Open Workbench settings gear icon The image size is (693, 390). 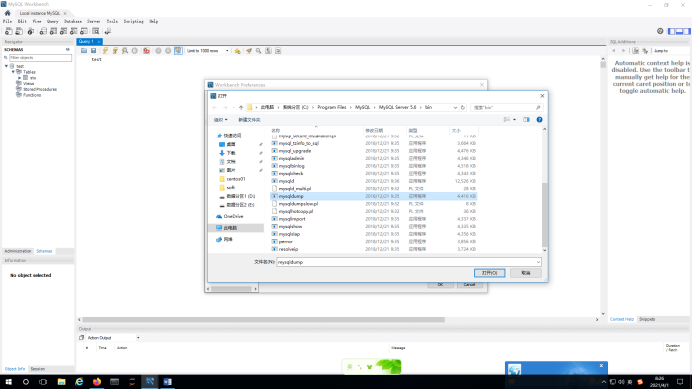[660, 31]
